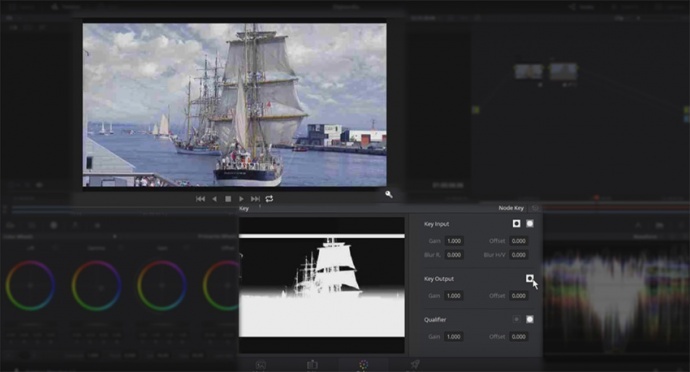Click the waveform scope display
Image resolution: width=690 pixels, height=372 pixels.
(616, 297)
